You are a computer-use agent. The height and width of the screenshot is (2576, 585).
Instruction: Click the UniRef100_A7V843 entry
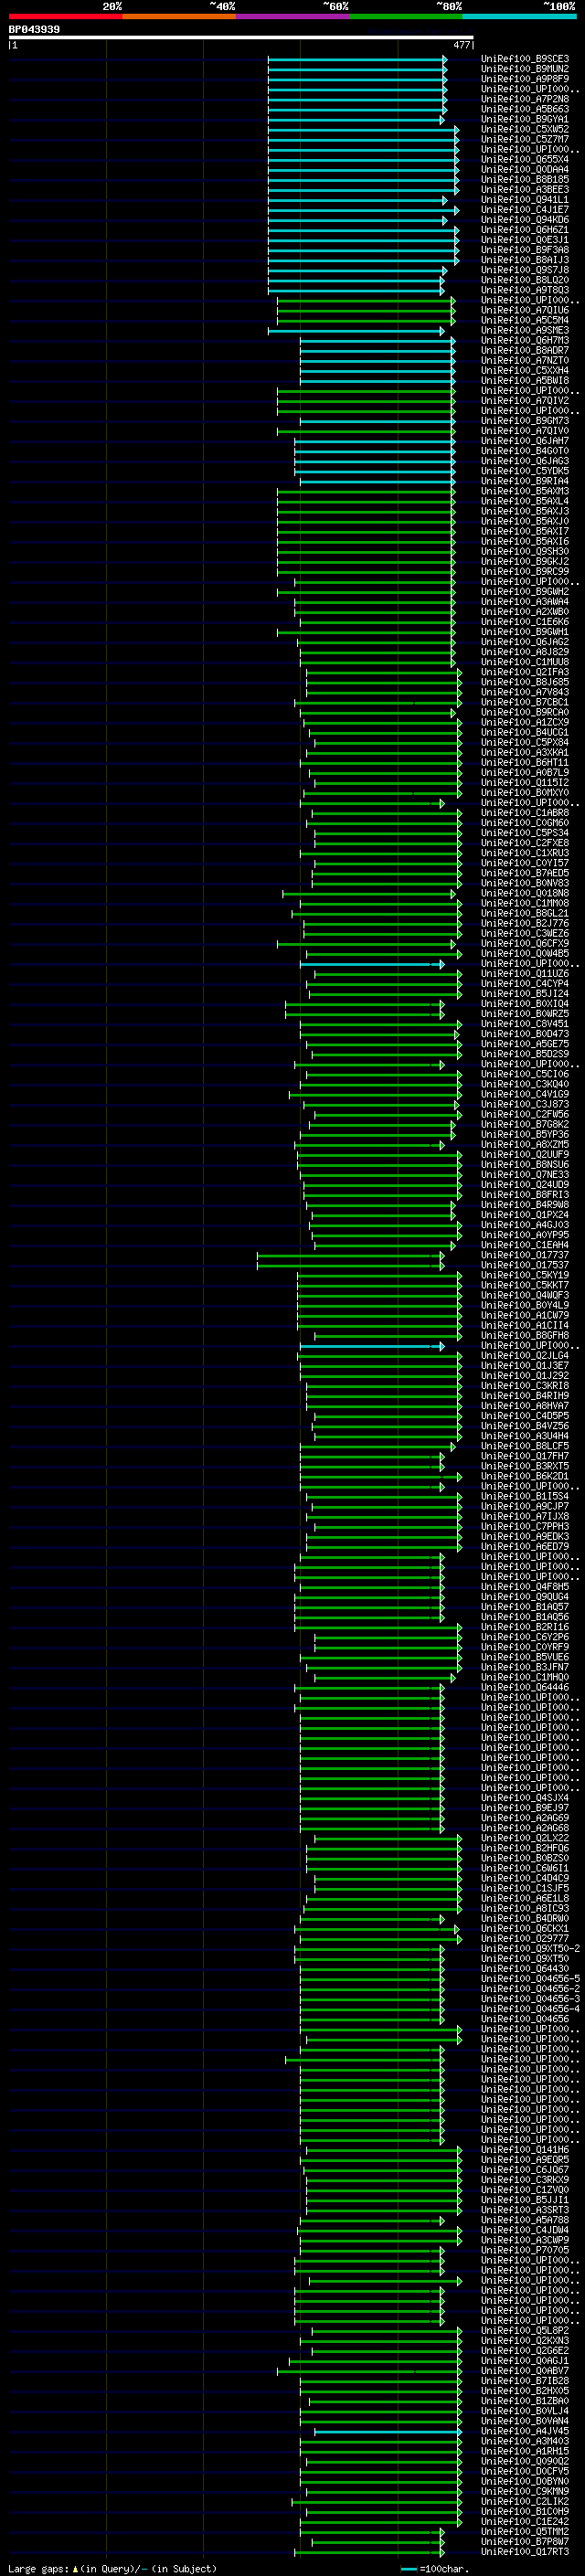(x=525, y=692)
